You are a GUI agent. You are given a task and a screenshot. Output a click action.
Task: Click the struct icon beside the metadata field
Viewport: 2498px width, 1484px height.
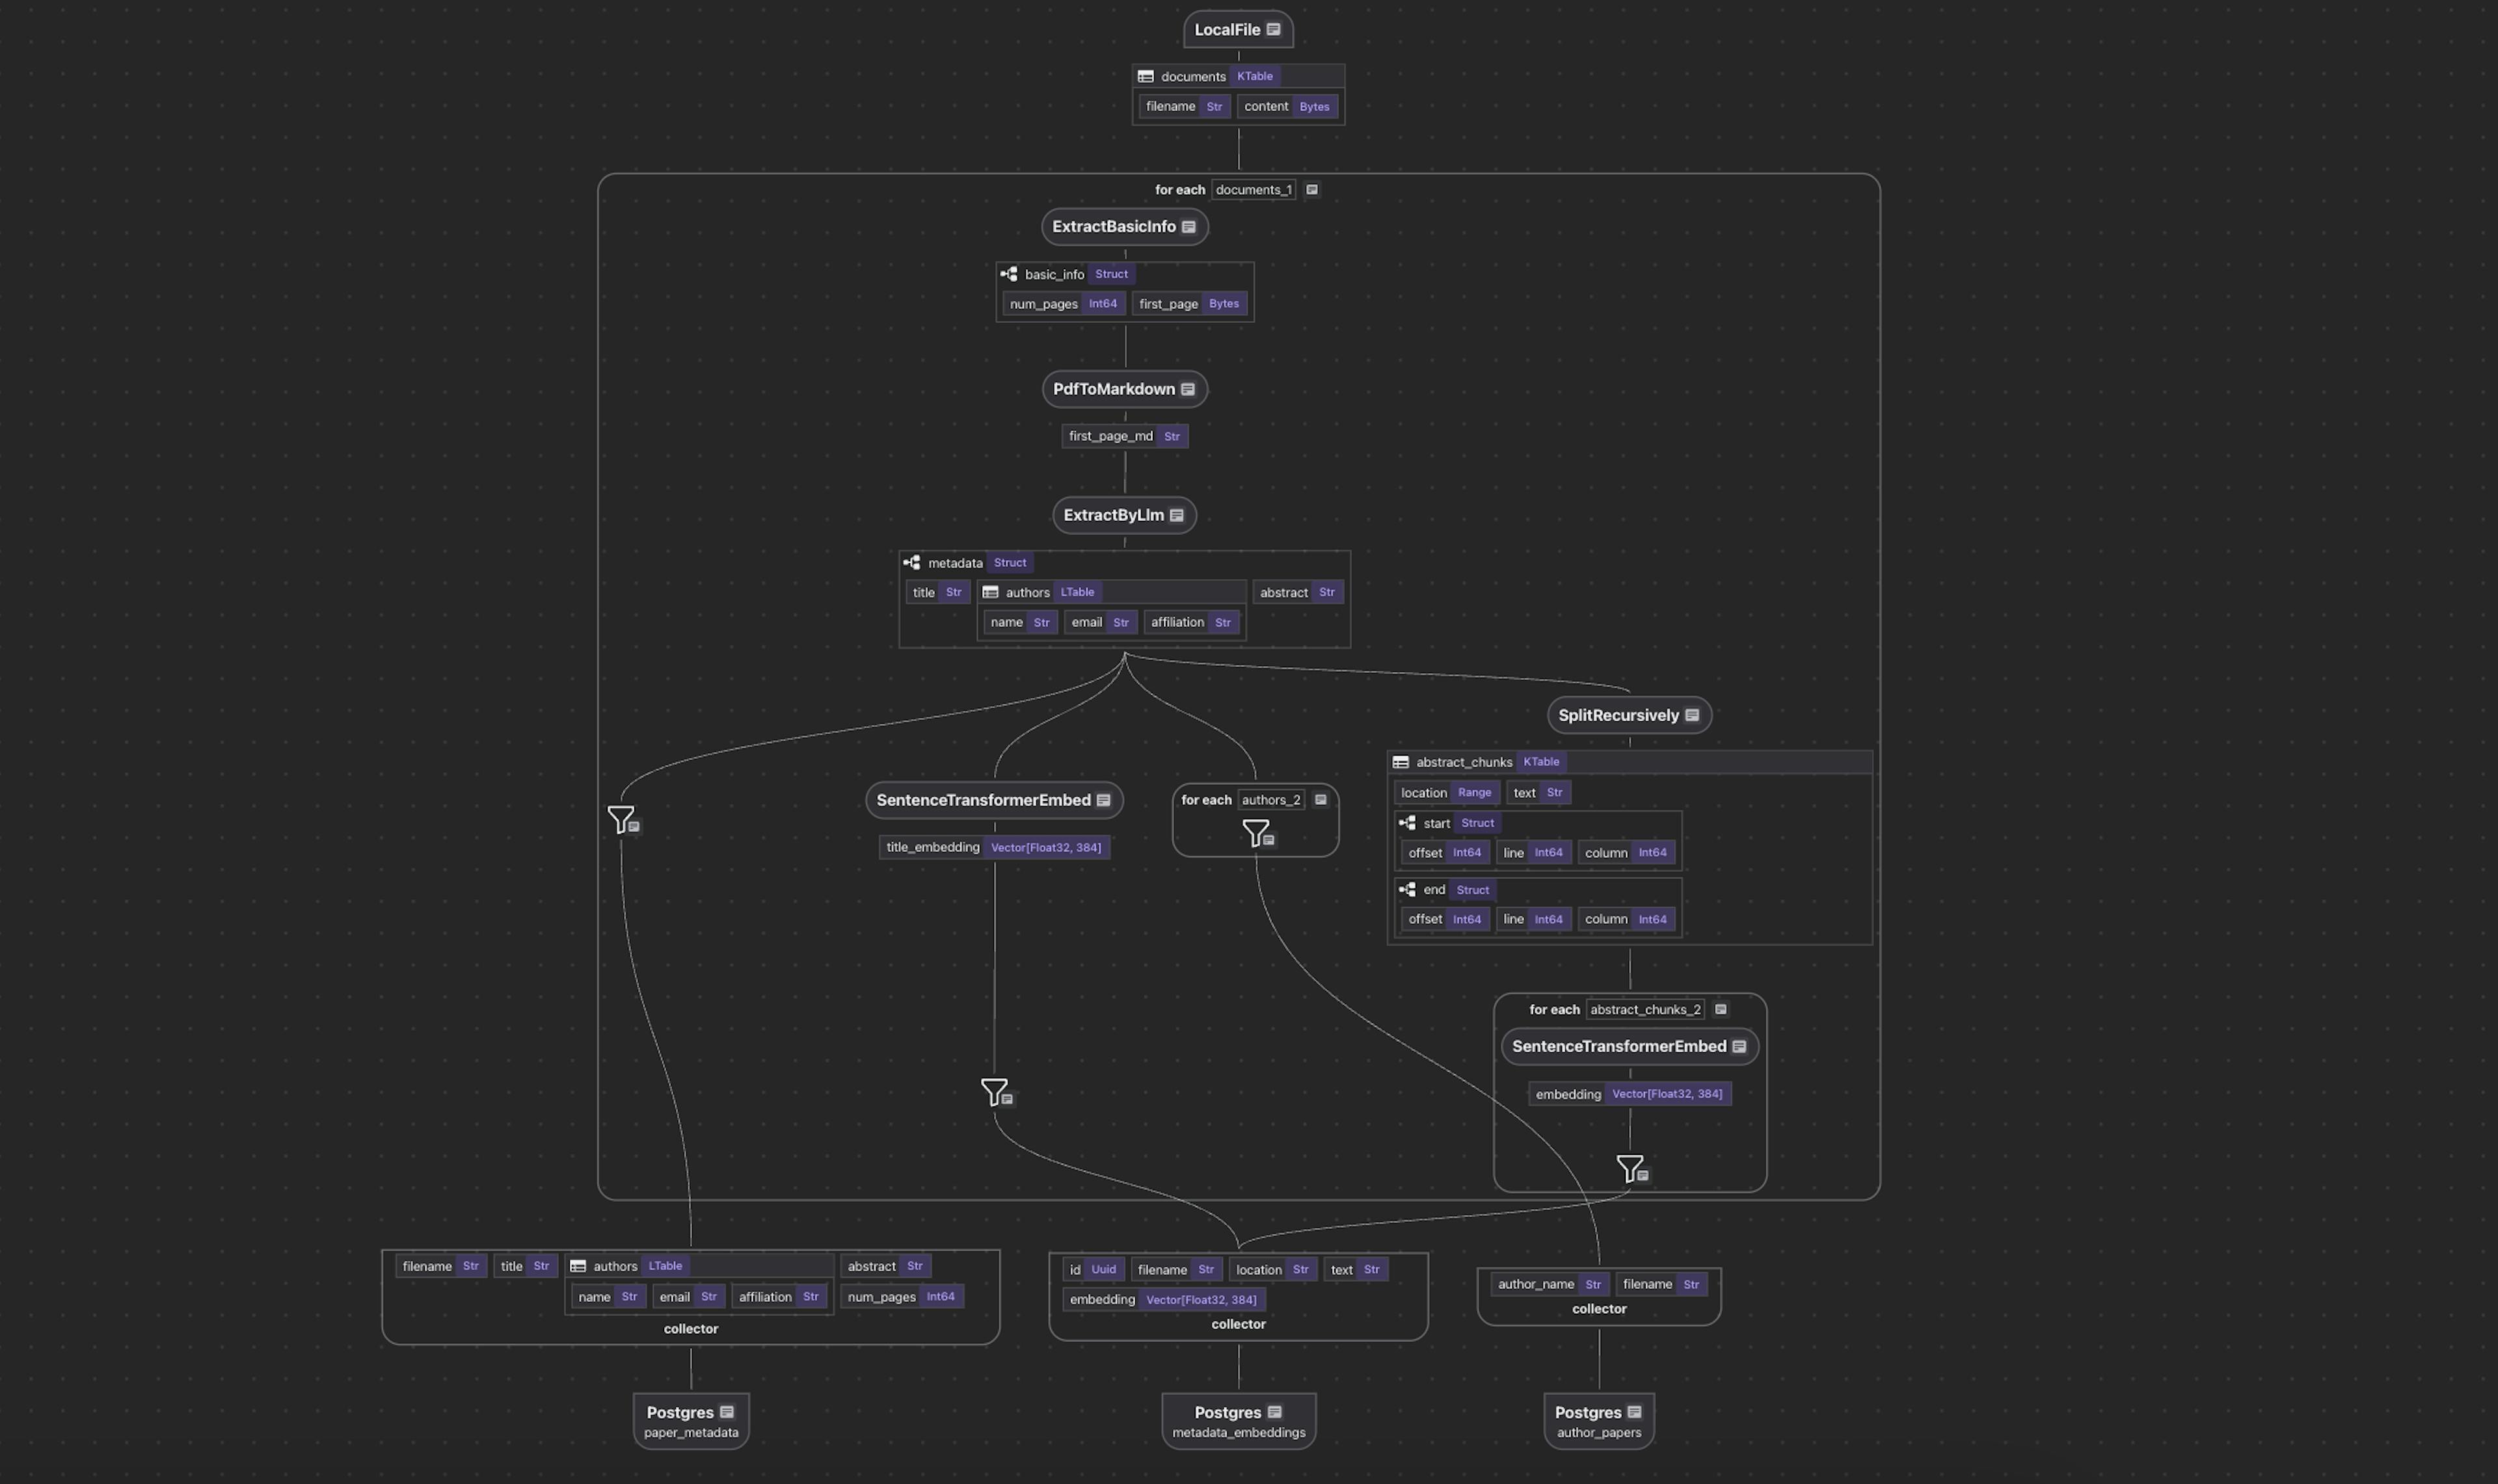point(913,562)
